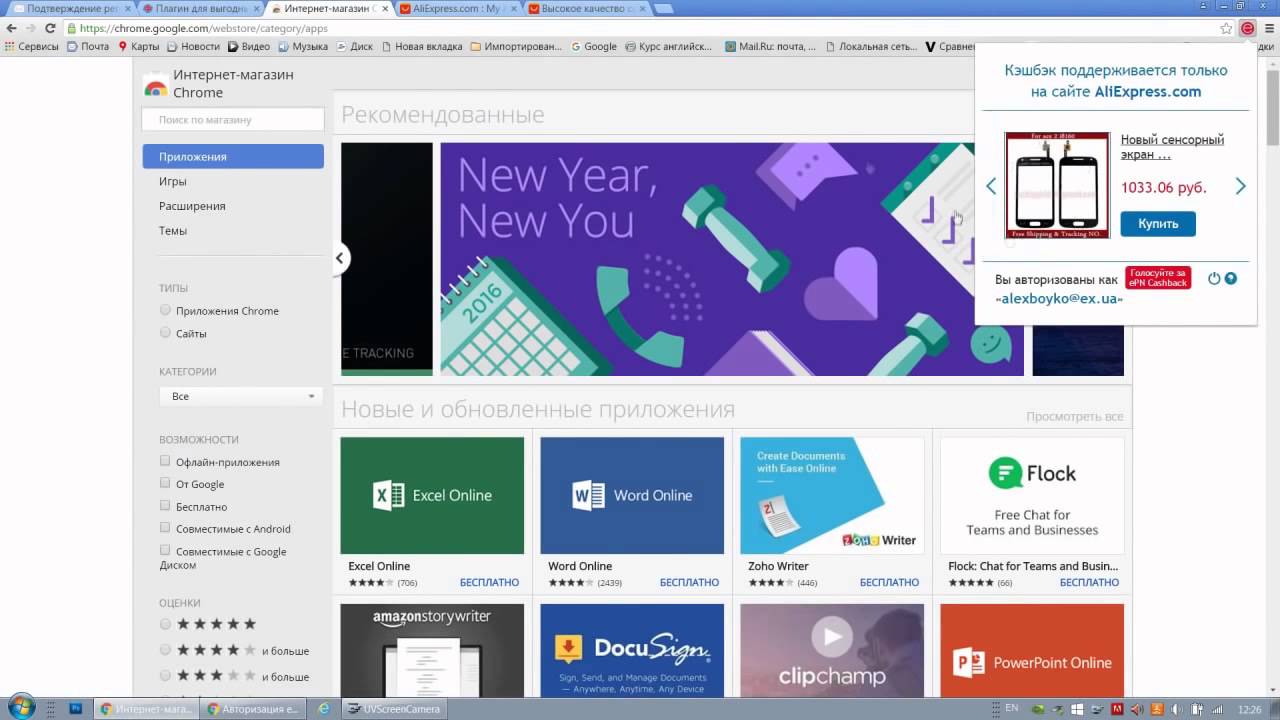The width and height of the screenshot is (1280, 720).
Task: Open the 'Импортирован...' bookmarks folder
Action: (x=516, y=46)
